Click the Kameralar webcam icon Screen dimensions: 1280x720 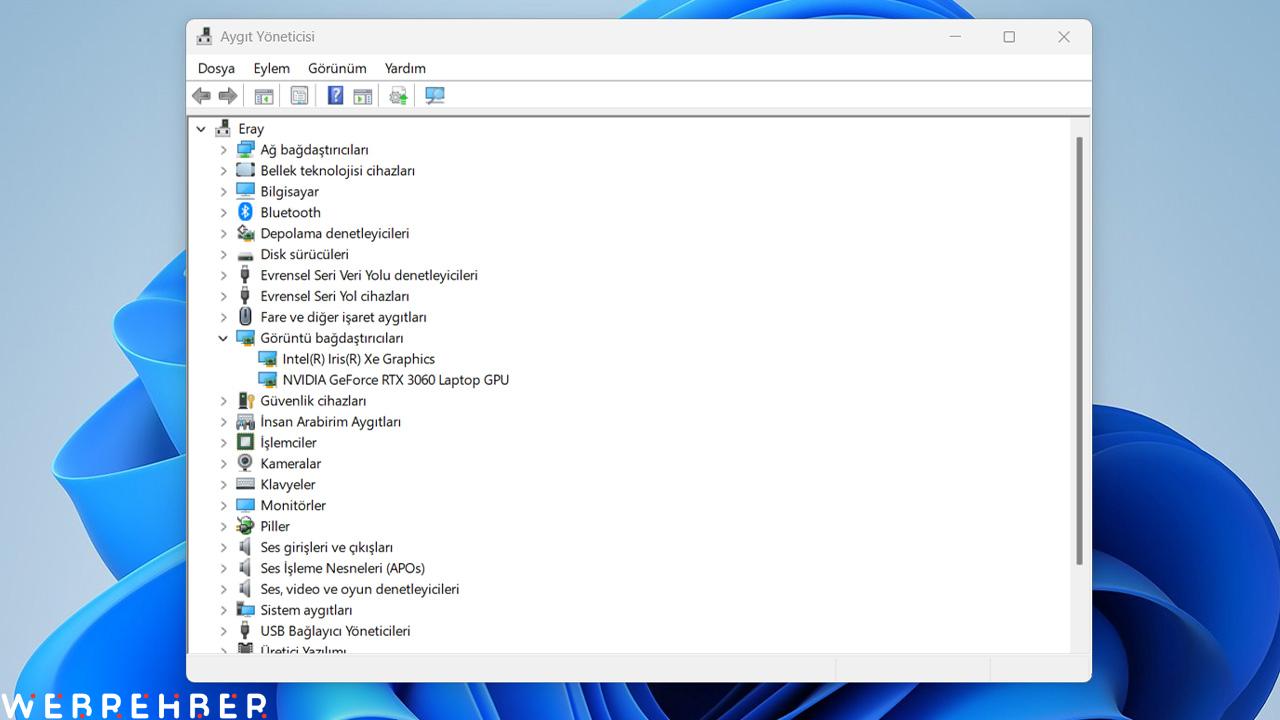[x=245, y=463]
